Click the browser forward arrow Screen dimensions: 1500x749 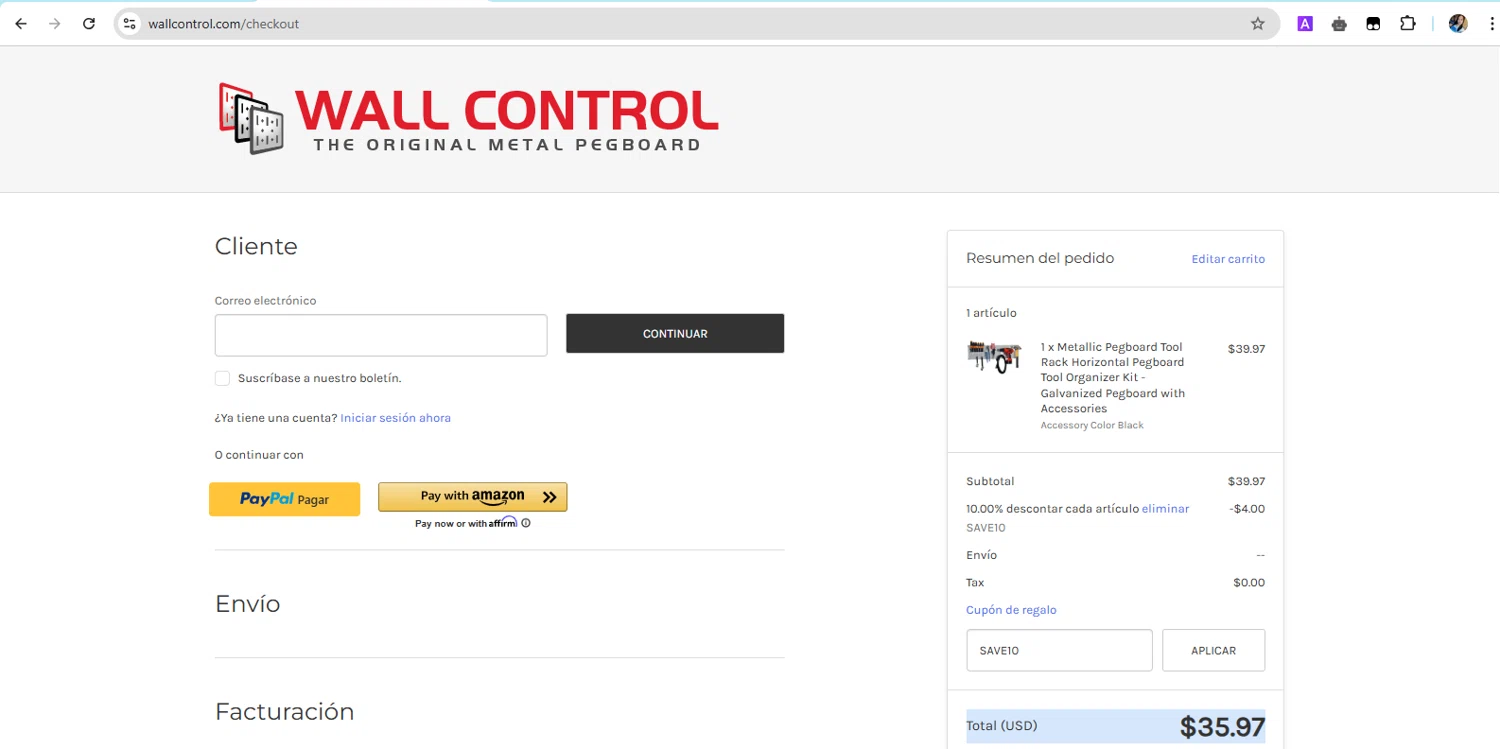coord(55,23)
